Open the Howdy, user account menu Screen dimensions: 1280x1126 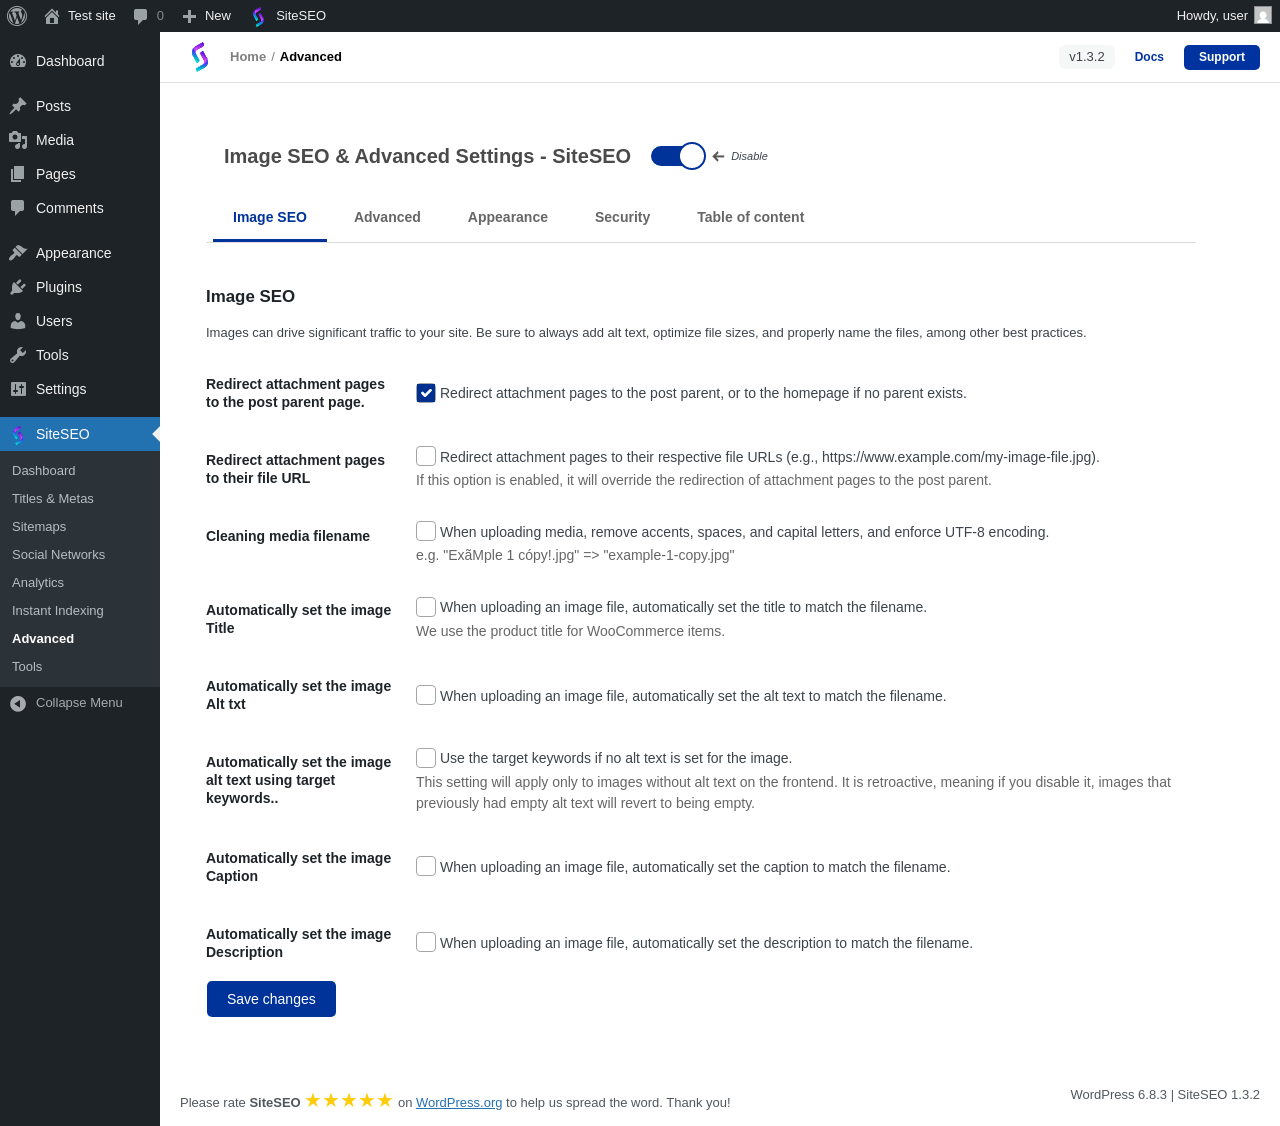(1212, 16)
